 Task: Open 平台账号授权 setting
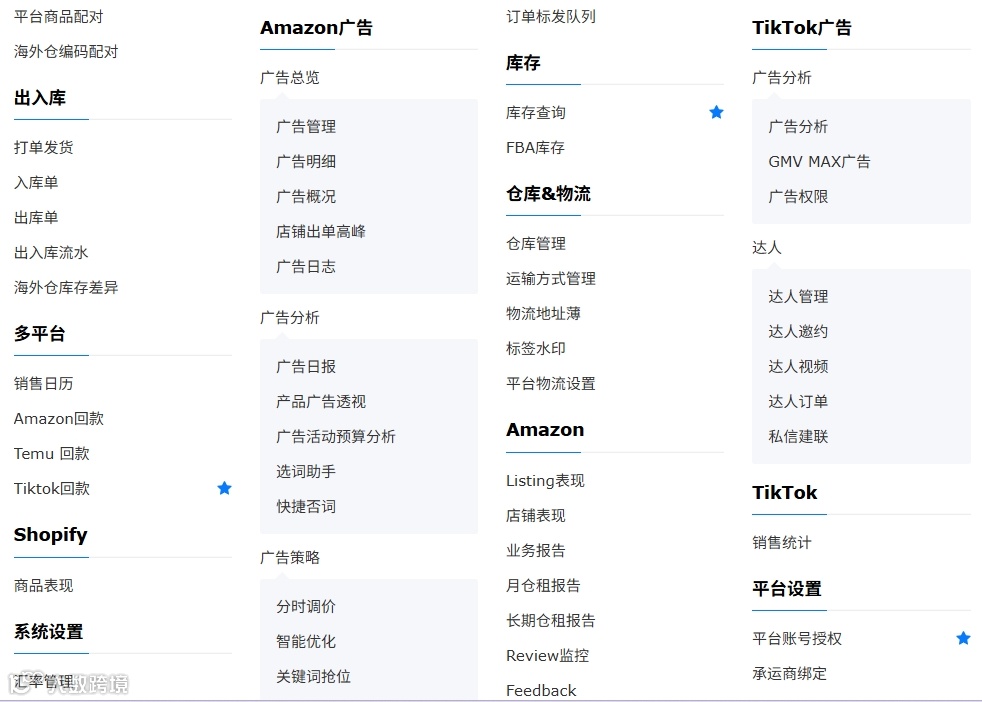tap(797, 639)
